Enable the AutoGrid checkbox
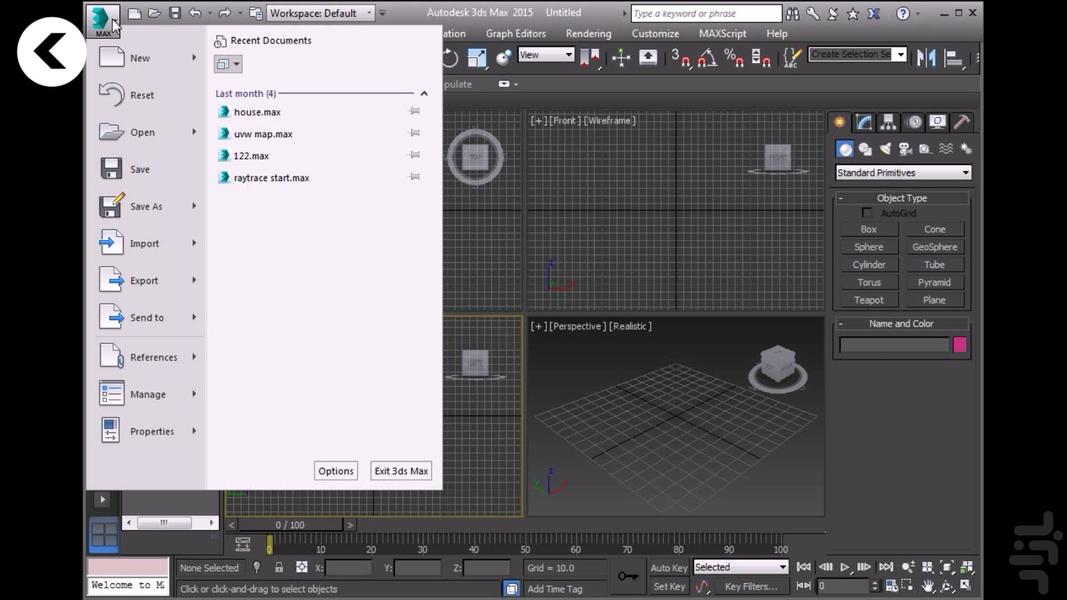Viewport: 1067px width, 600px height. (867, 213)
